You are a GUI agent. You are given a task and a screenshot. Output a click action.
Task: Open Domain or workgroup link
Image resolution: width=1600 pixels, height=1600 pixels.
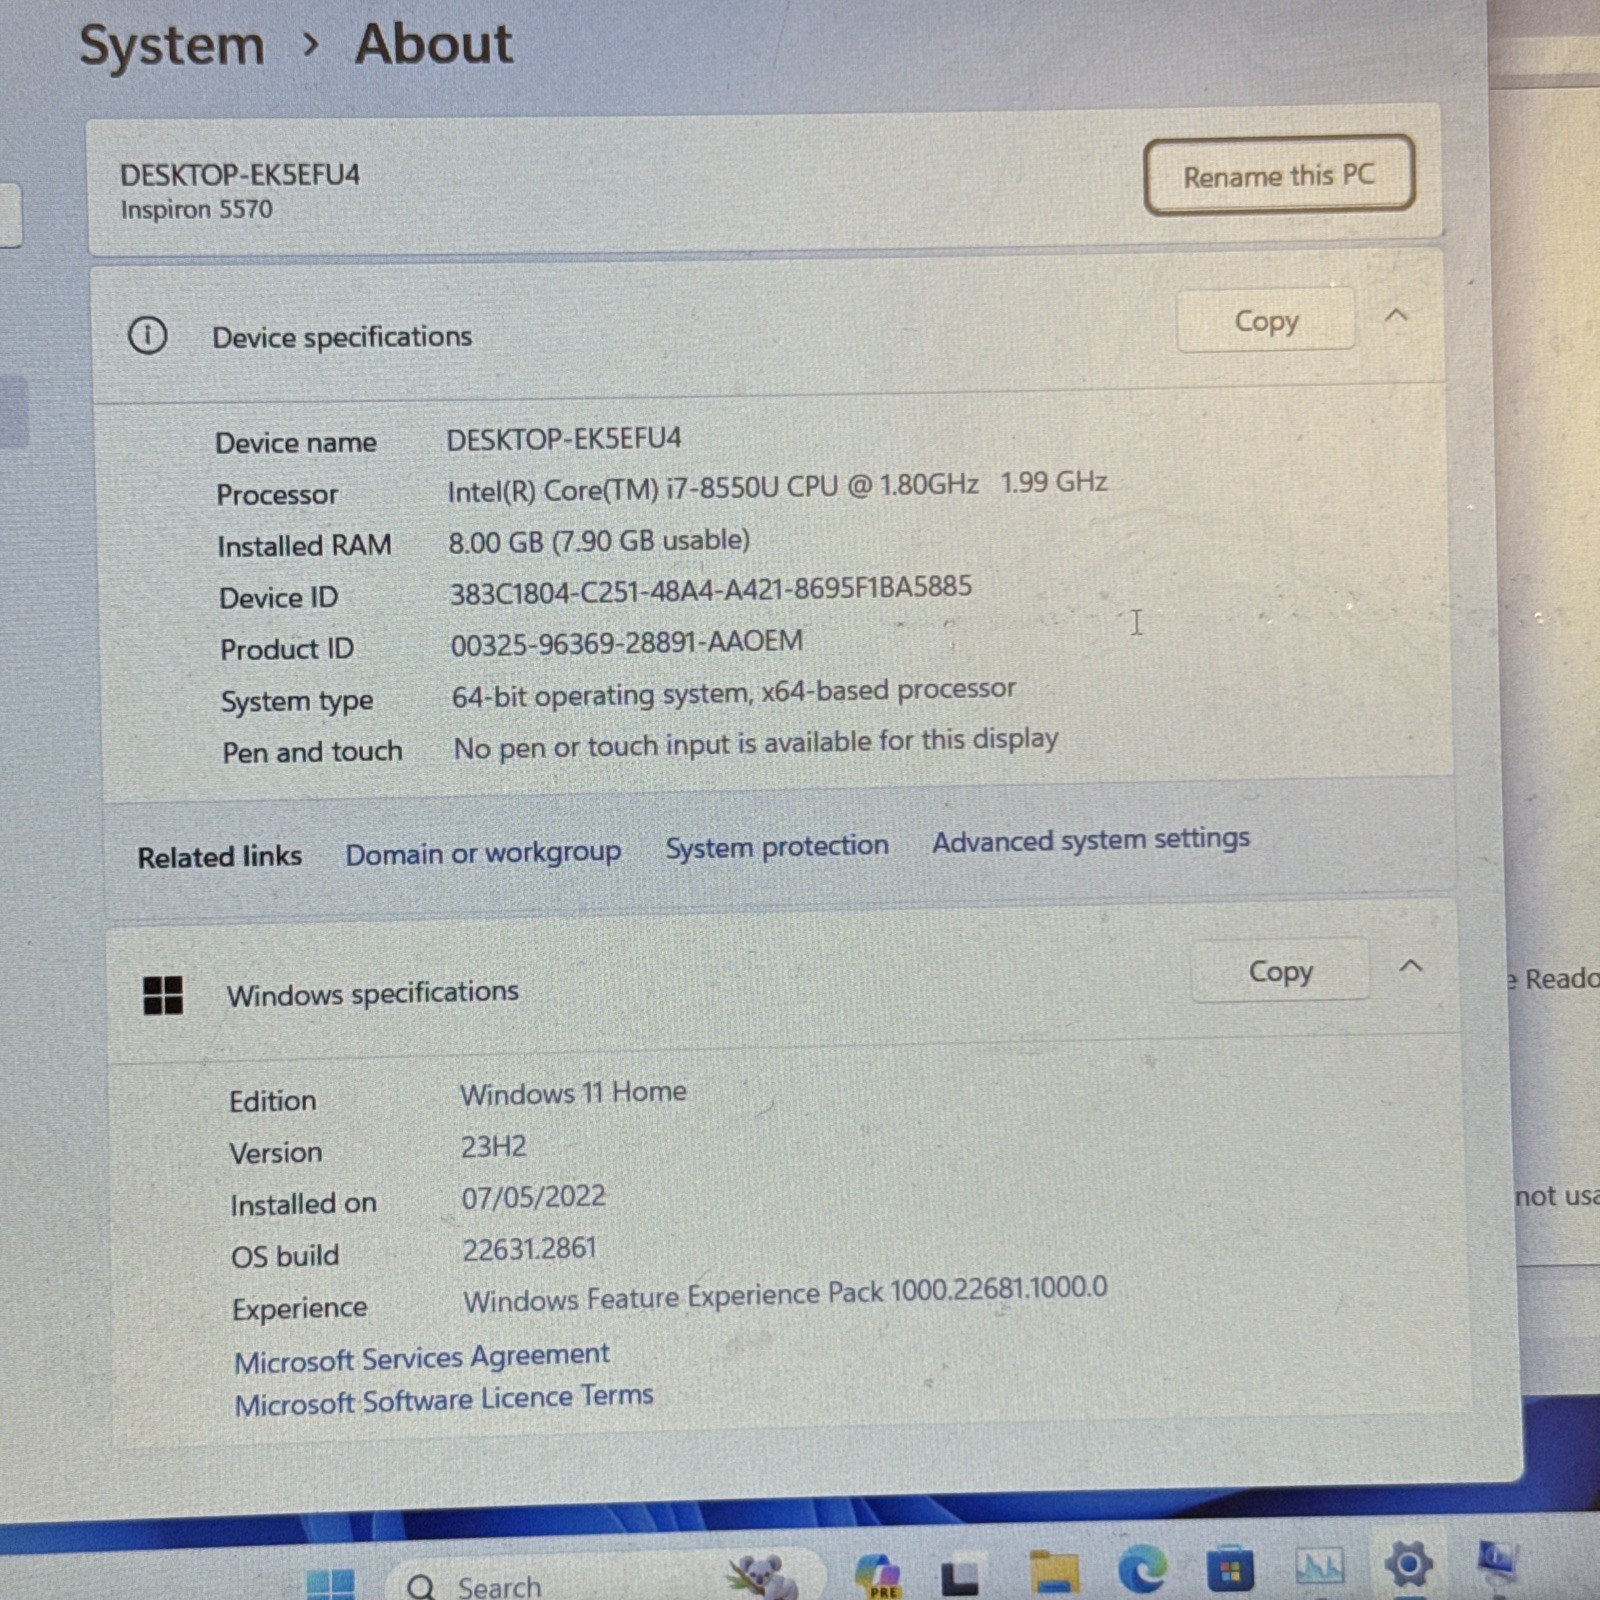tap(483, 853)
